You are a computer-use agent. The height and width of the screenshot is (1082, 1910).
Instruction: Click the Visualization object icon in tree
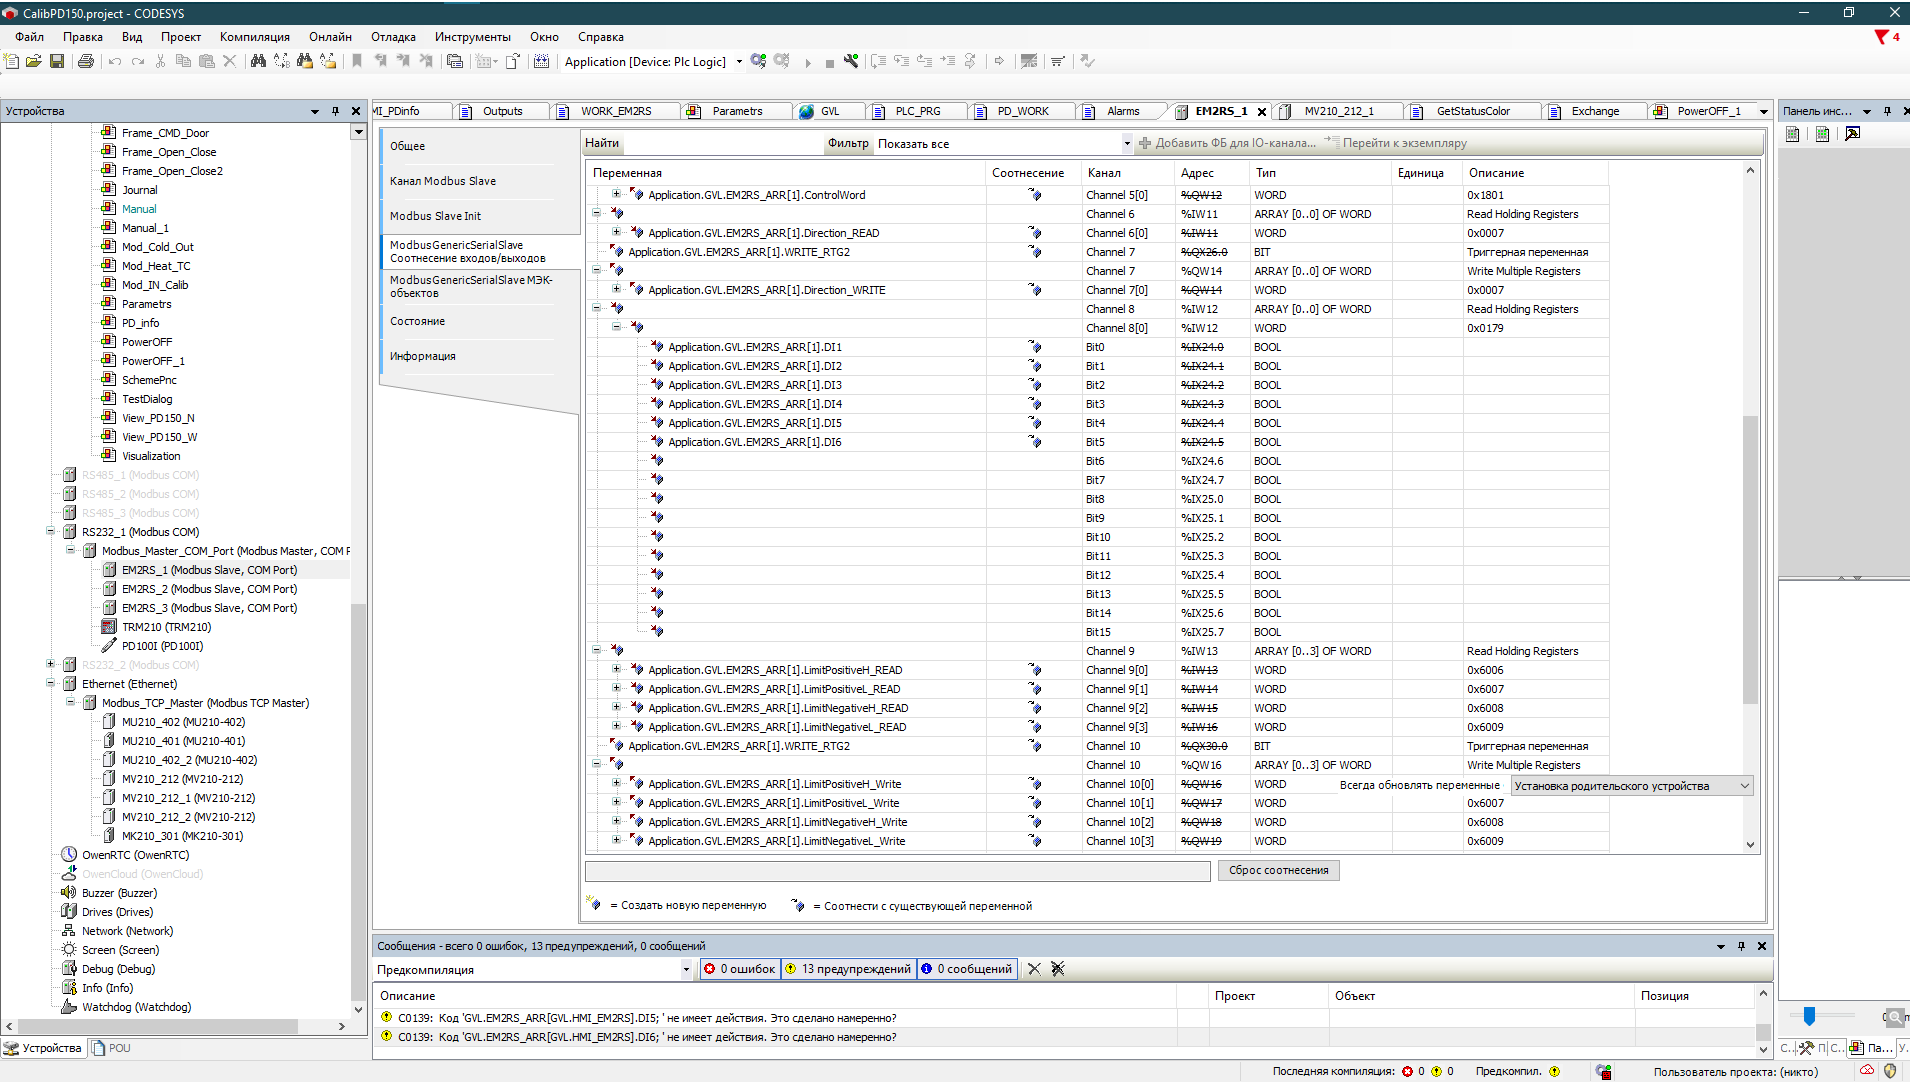point(109,456)
